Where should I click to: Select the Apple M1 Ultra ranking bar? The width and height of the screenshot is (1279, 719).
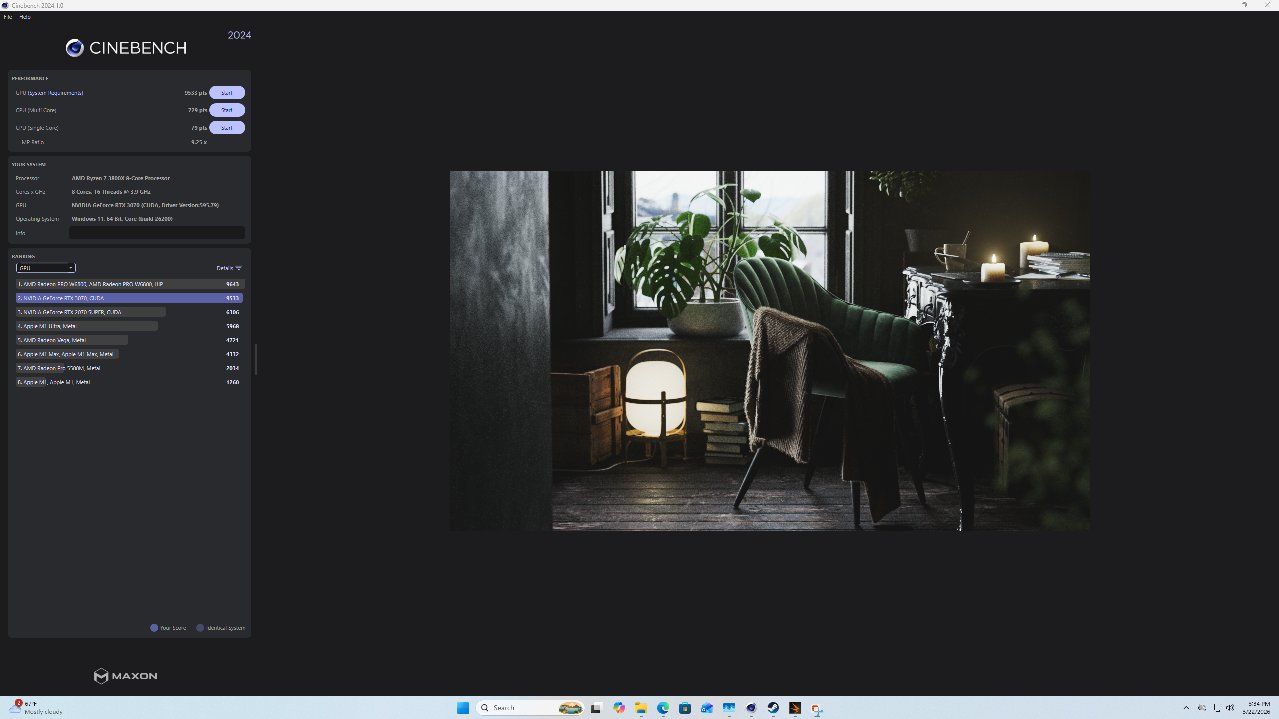click(87, 326)
